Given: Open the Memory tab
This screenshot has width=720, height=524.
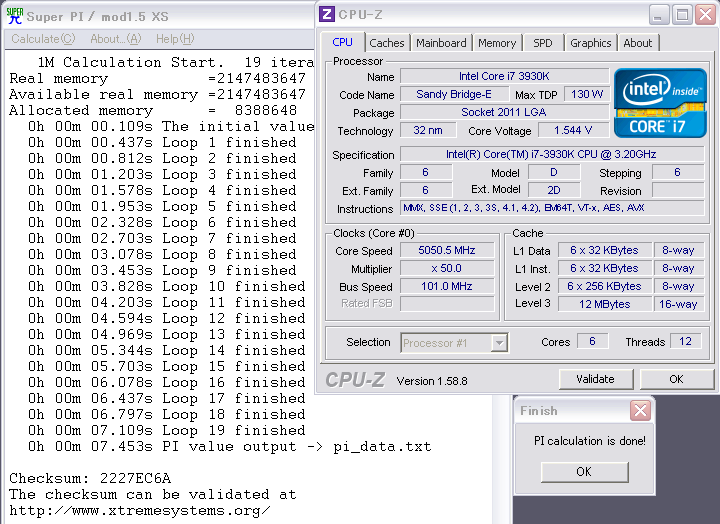Looking at the screenshot, I should [497, 43].
